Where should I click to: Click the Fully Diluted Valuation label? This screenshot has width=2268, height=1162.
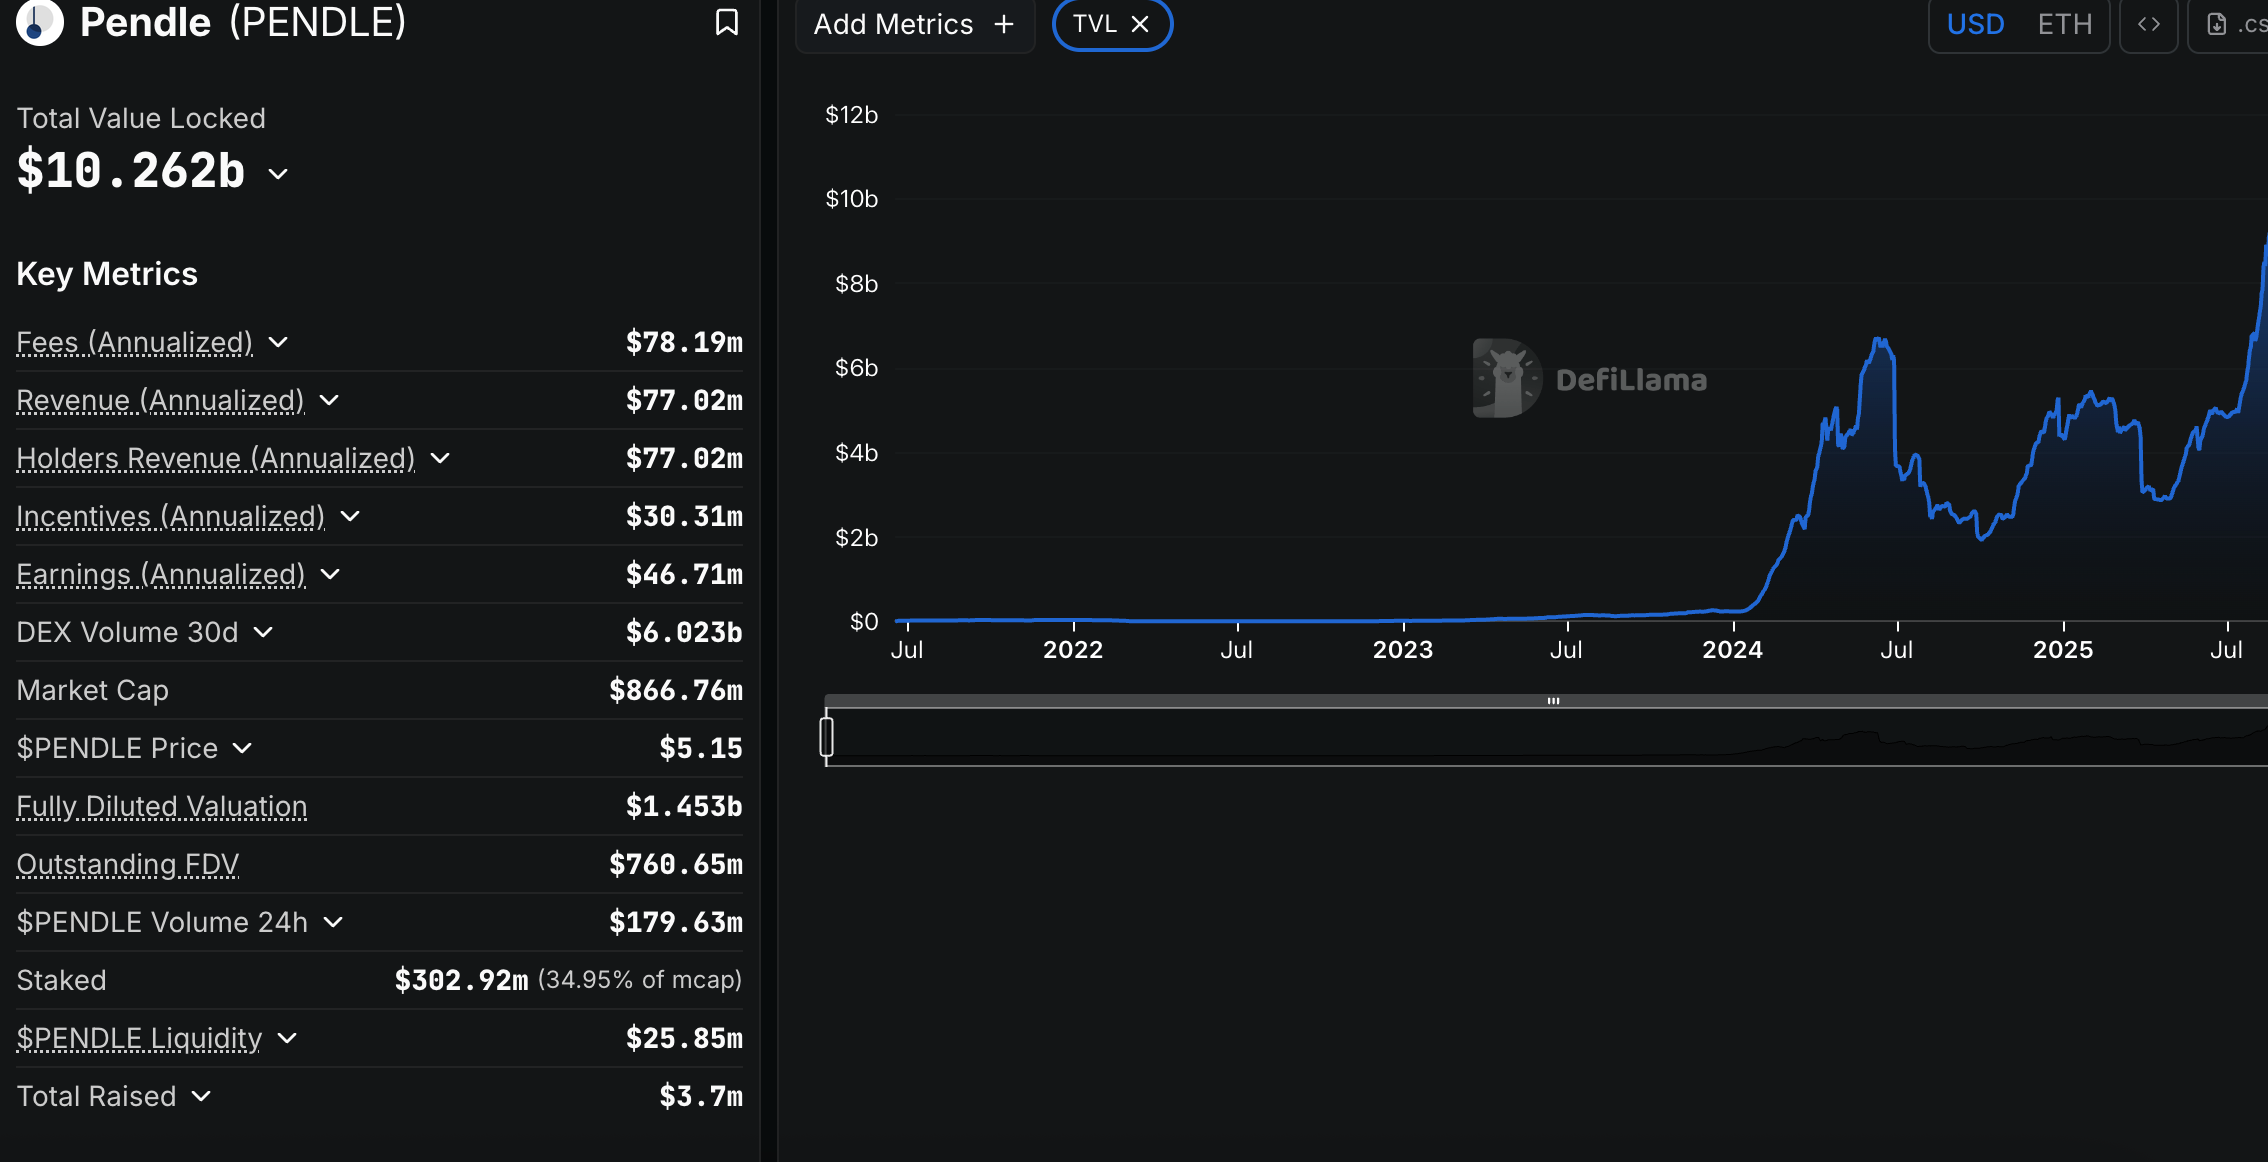tap(162, 807)
